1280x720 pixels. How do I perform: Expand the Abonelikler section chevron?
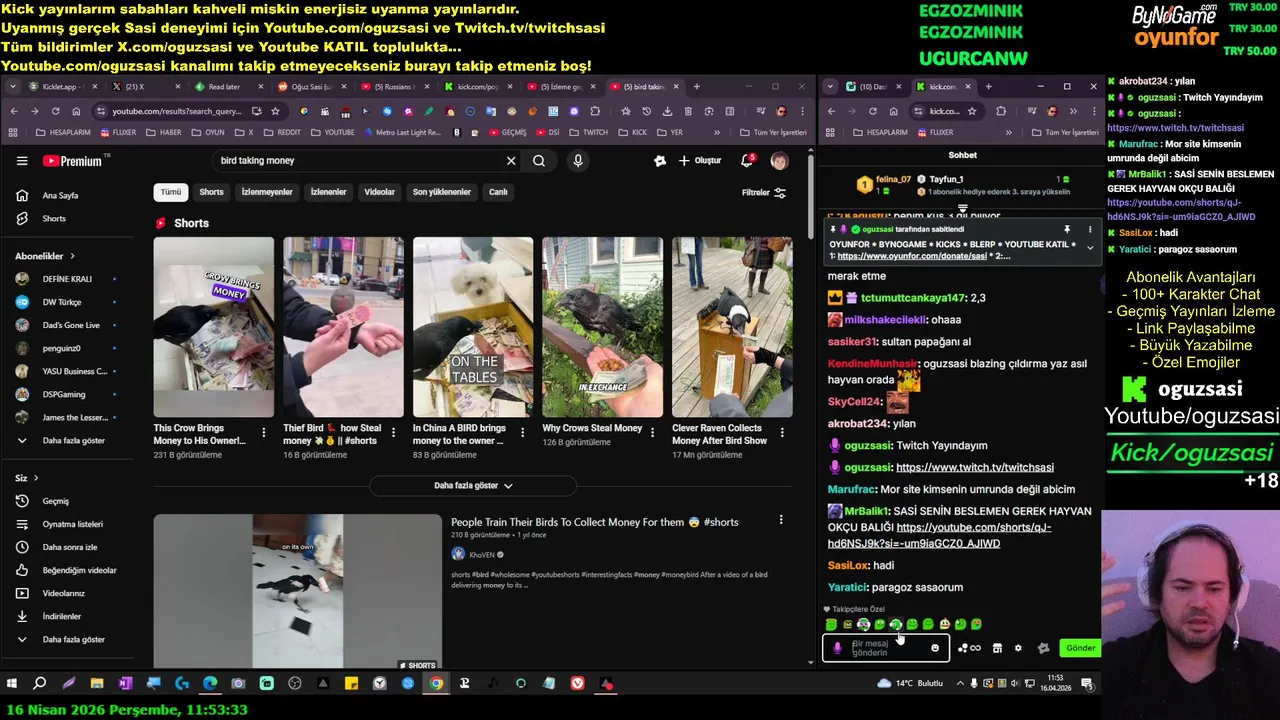point(72,256)
